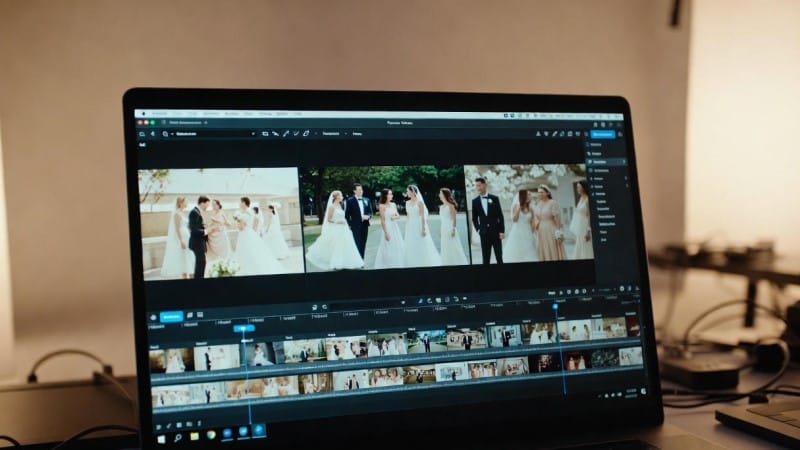This screenshot has width=800, height=450.
Task: Click the green window zoom button
Action: point(153,122)
